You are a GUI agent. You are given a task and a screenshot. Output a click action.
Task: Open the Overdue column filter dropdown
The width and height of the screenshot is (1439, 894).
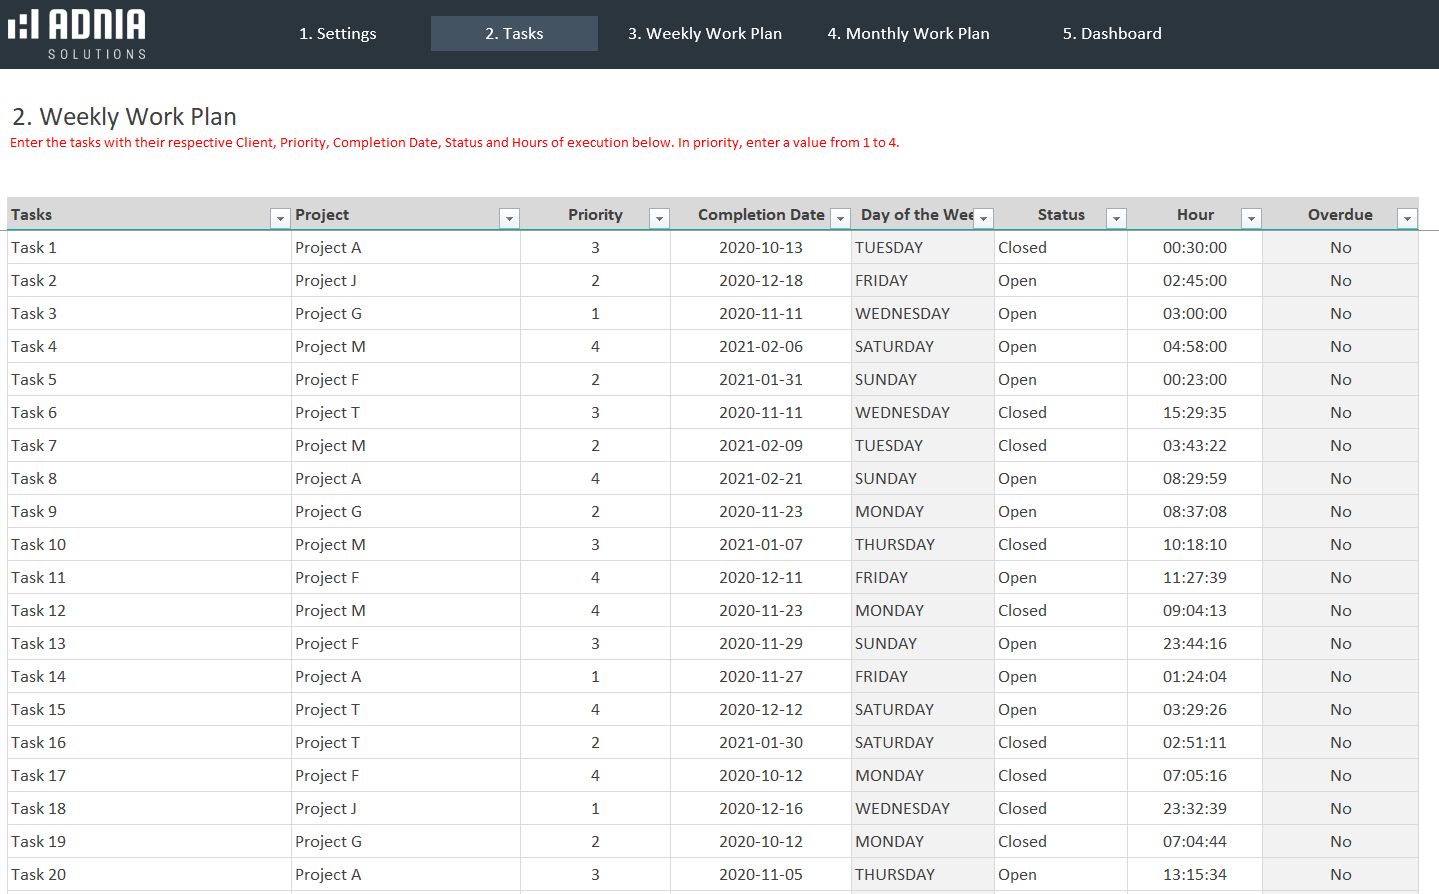point(1407,219)
